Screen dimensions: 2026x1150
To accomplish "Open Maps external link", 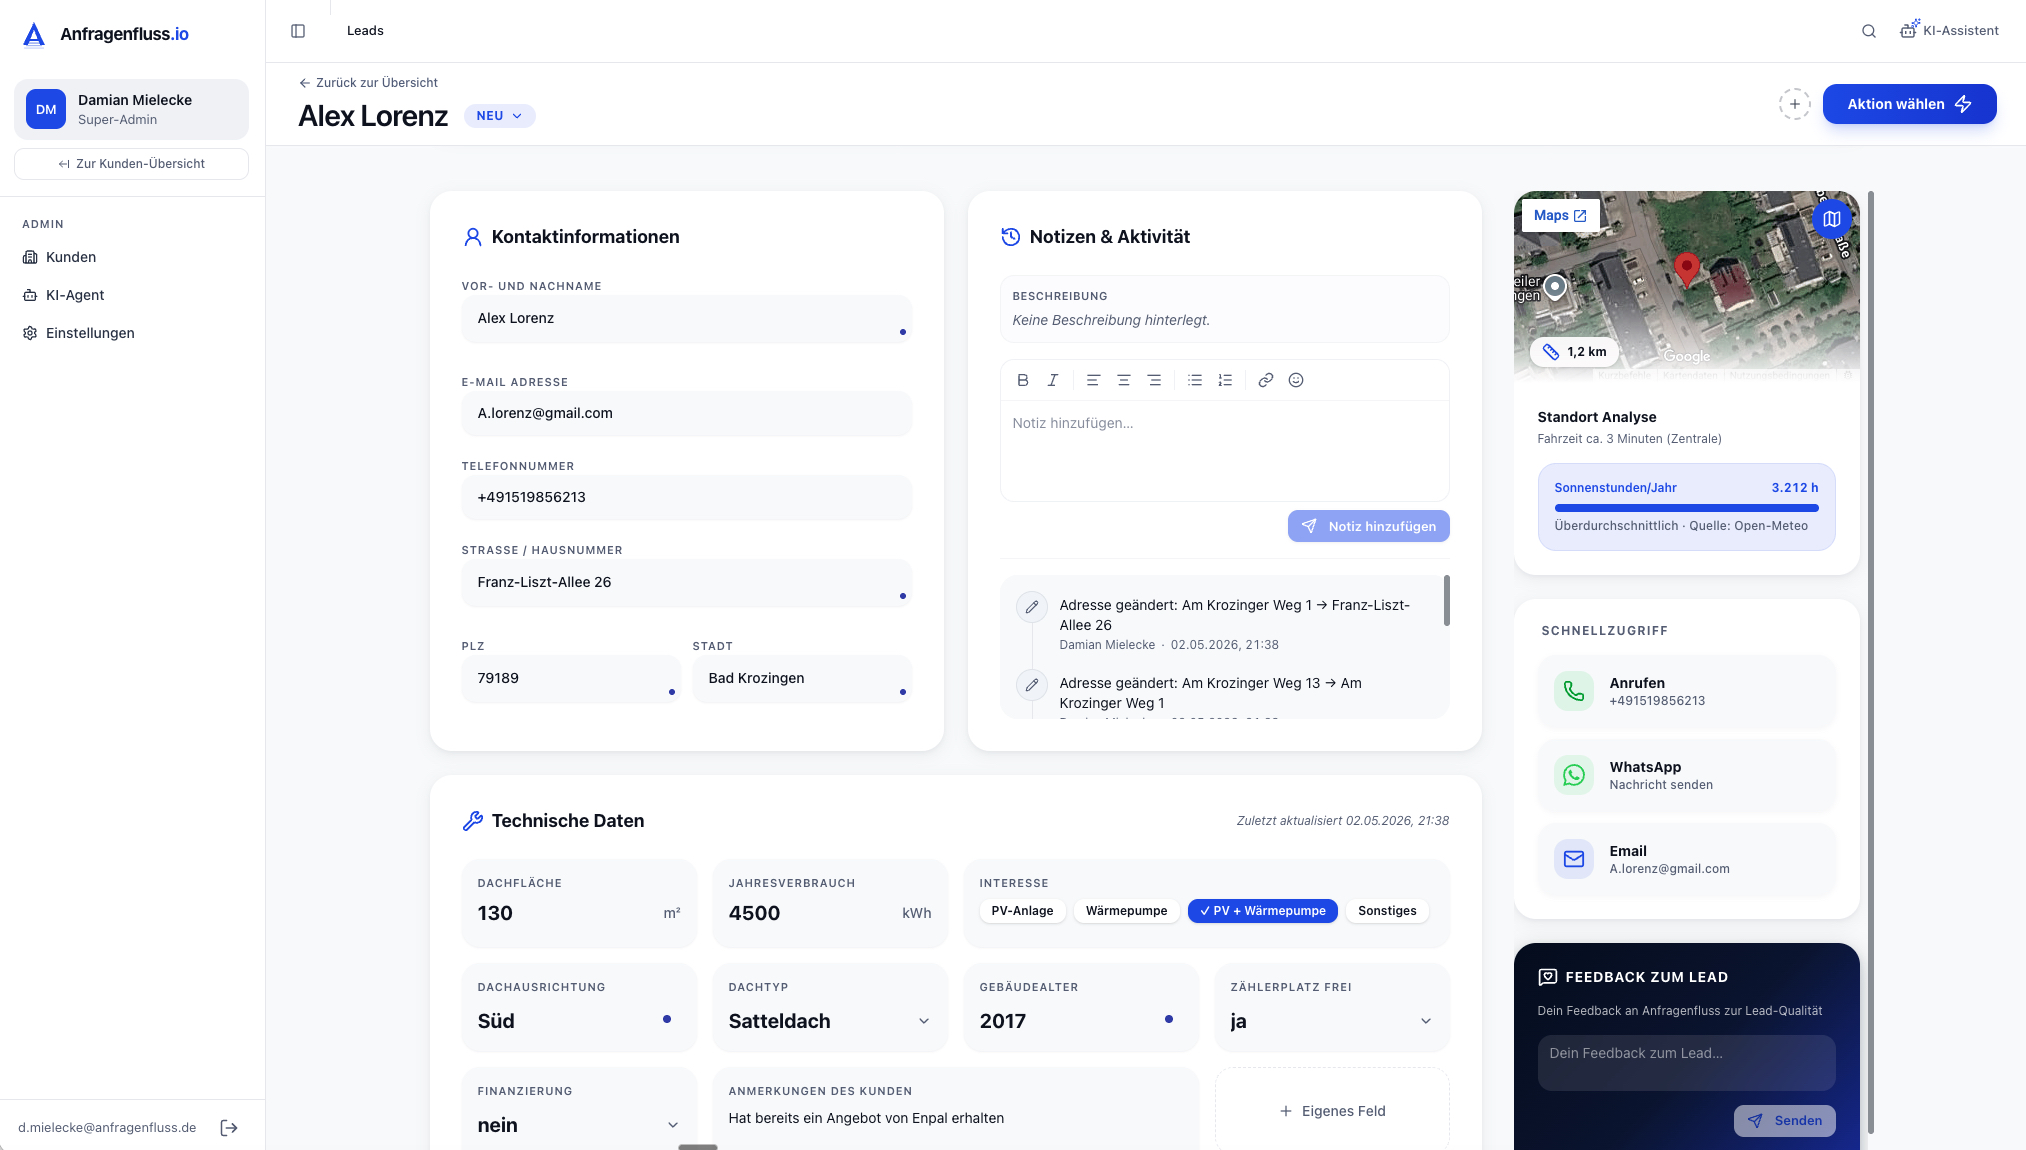I will (x=1560, y=216).
